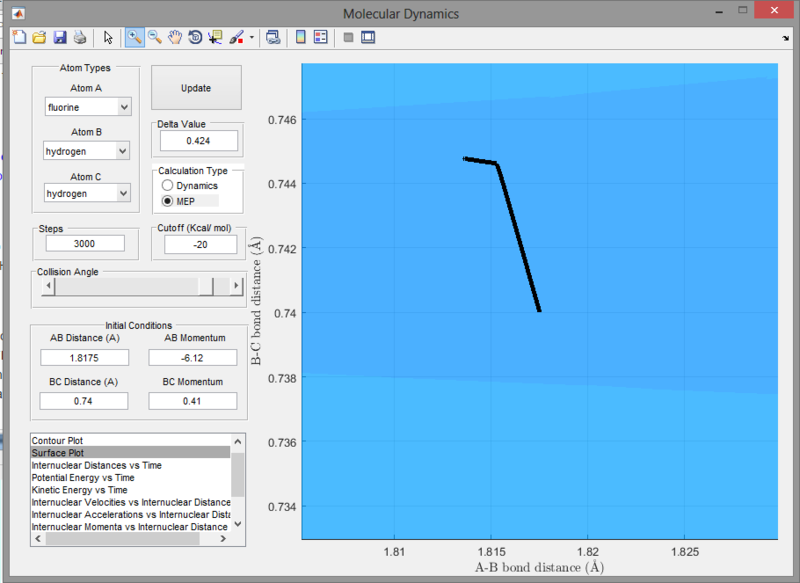This screenshot has height=583, width=800.
Task: Click the Collision Angle slider thumb
Action: [206, 286]
